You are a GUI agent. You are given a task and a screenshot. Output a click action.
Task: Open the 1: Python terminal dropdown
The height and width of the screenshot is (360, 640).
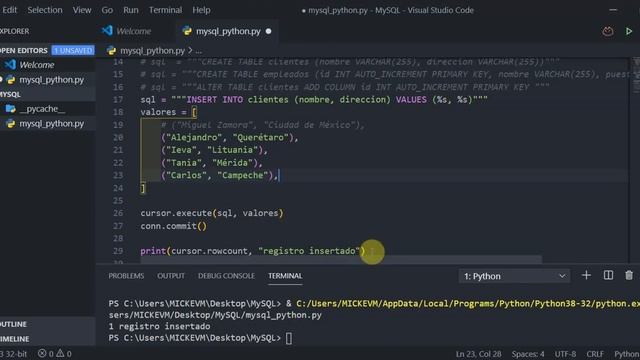pyautogui.click(x=514, y=276)
